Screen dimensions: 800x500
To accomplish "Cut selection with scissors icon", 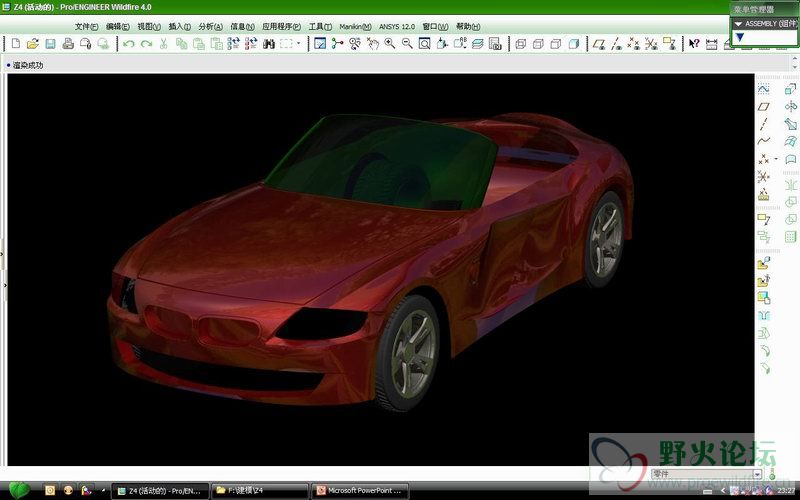I will (163, 44).
